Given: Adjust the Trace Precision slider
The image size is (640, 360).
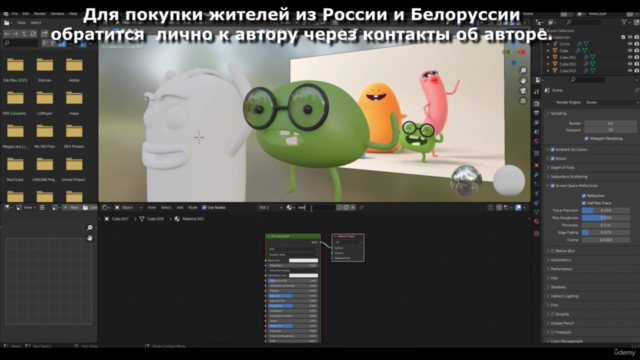Looking at the screenshot, I should (606, 210).
